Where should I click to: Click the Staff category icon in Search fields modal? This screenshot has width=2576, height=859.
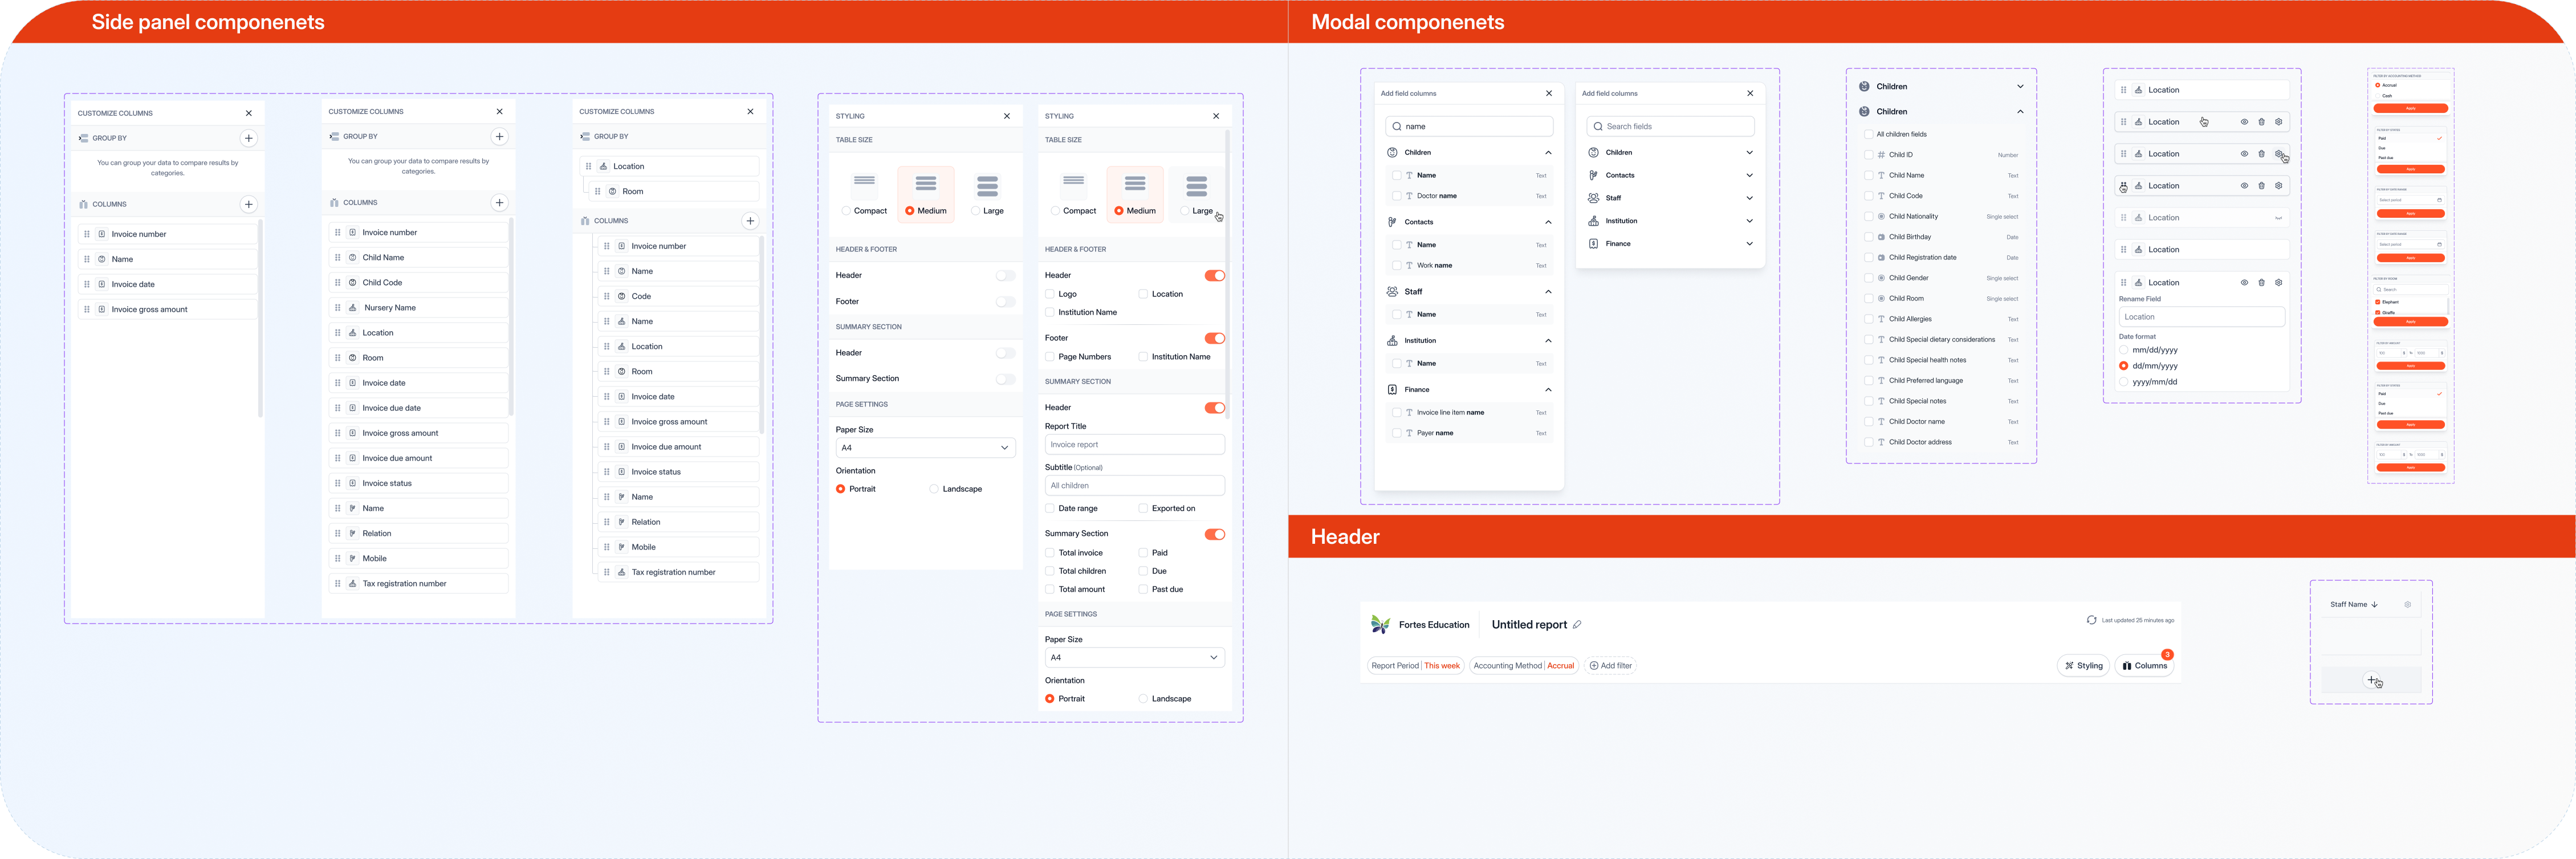pyautogui.click(x=1593, y=198)
